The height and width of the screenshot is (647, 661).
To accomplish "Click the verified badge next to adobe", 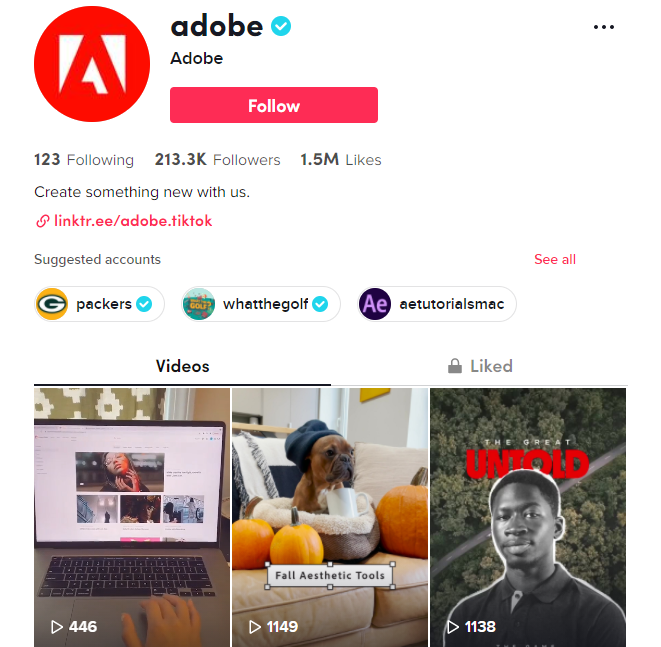I will [281, 26].
